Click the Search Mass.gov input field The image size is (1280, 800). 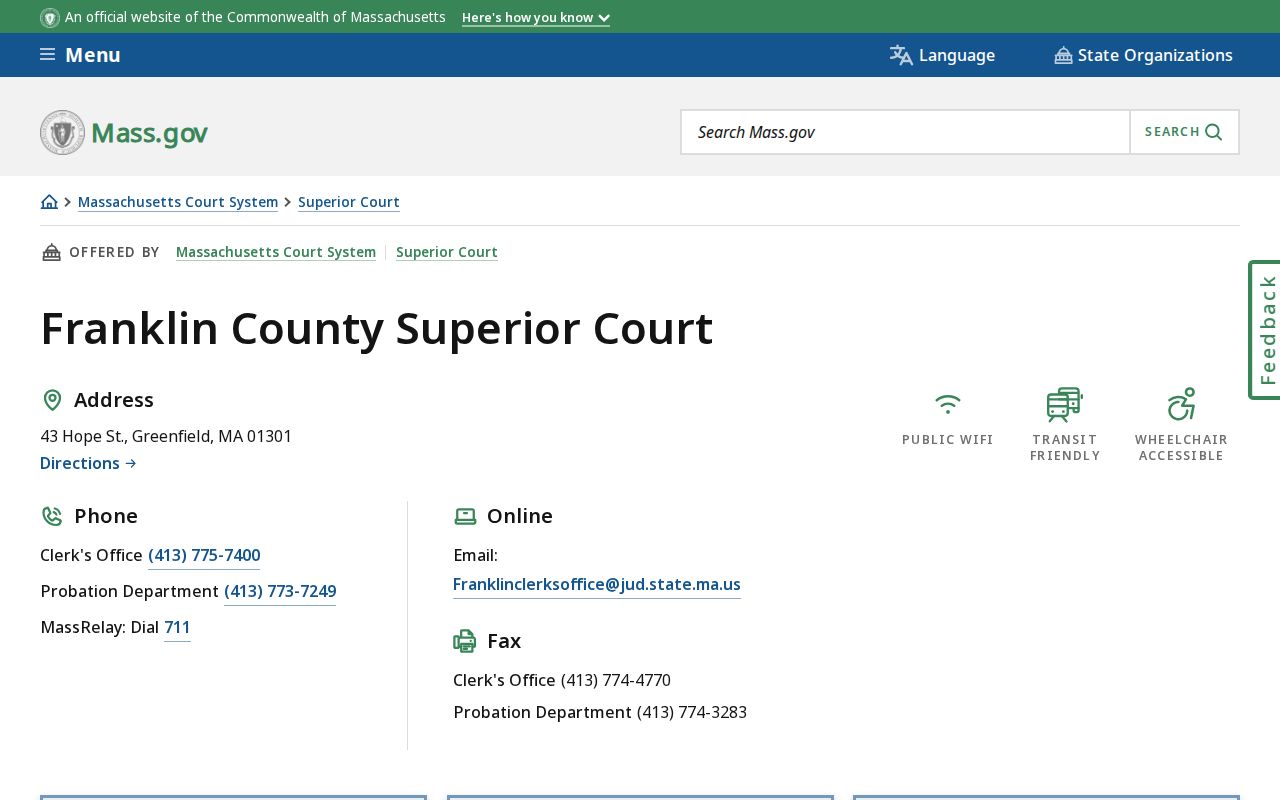pyautogui.click(x=906, y=132)
